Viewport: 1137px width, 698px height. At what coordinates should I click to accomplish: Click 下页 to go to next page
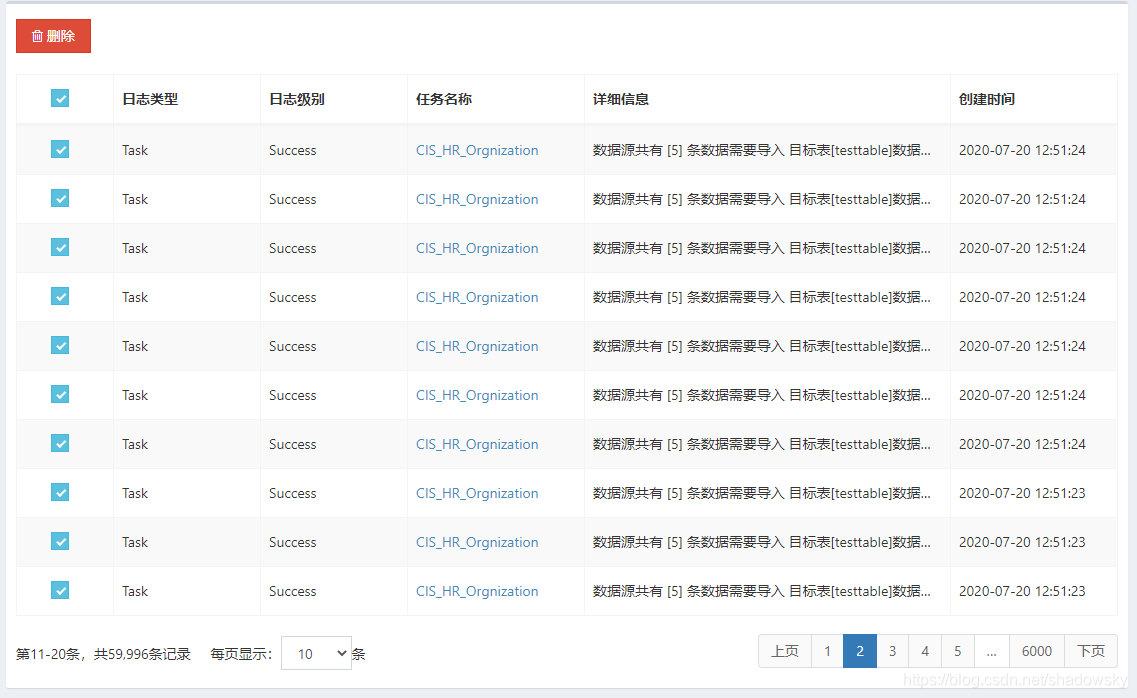tap(1091, 651)
